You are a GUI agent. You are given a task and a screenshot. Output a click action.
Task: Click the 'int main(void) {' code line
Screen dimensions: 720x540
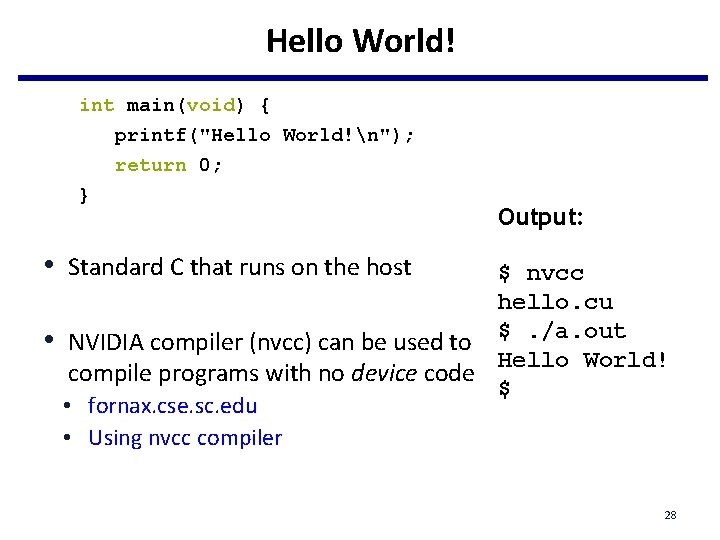click(174, 106)
